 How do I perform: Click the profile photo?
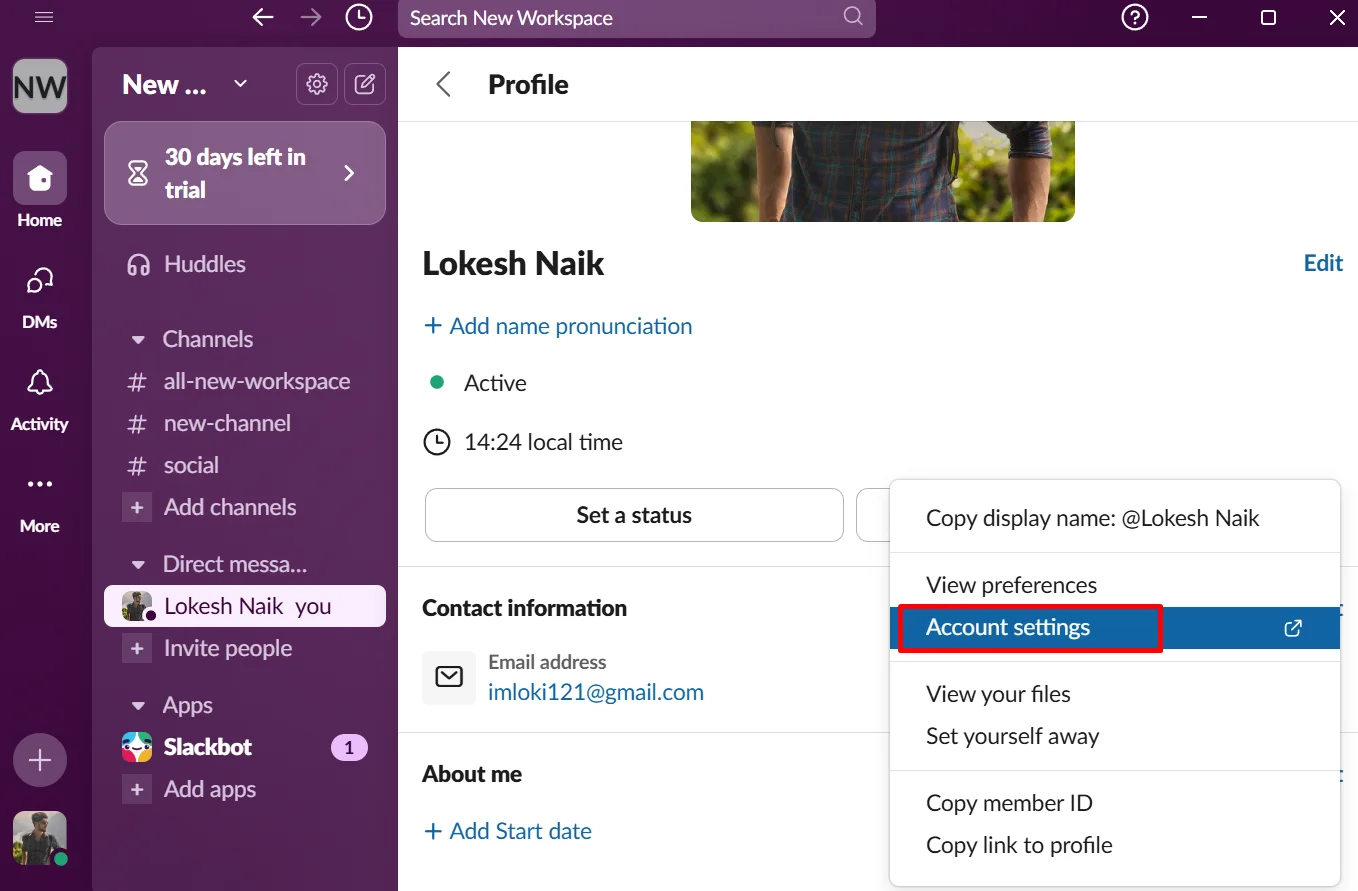pos(883,171)
